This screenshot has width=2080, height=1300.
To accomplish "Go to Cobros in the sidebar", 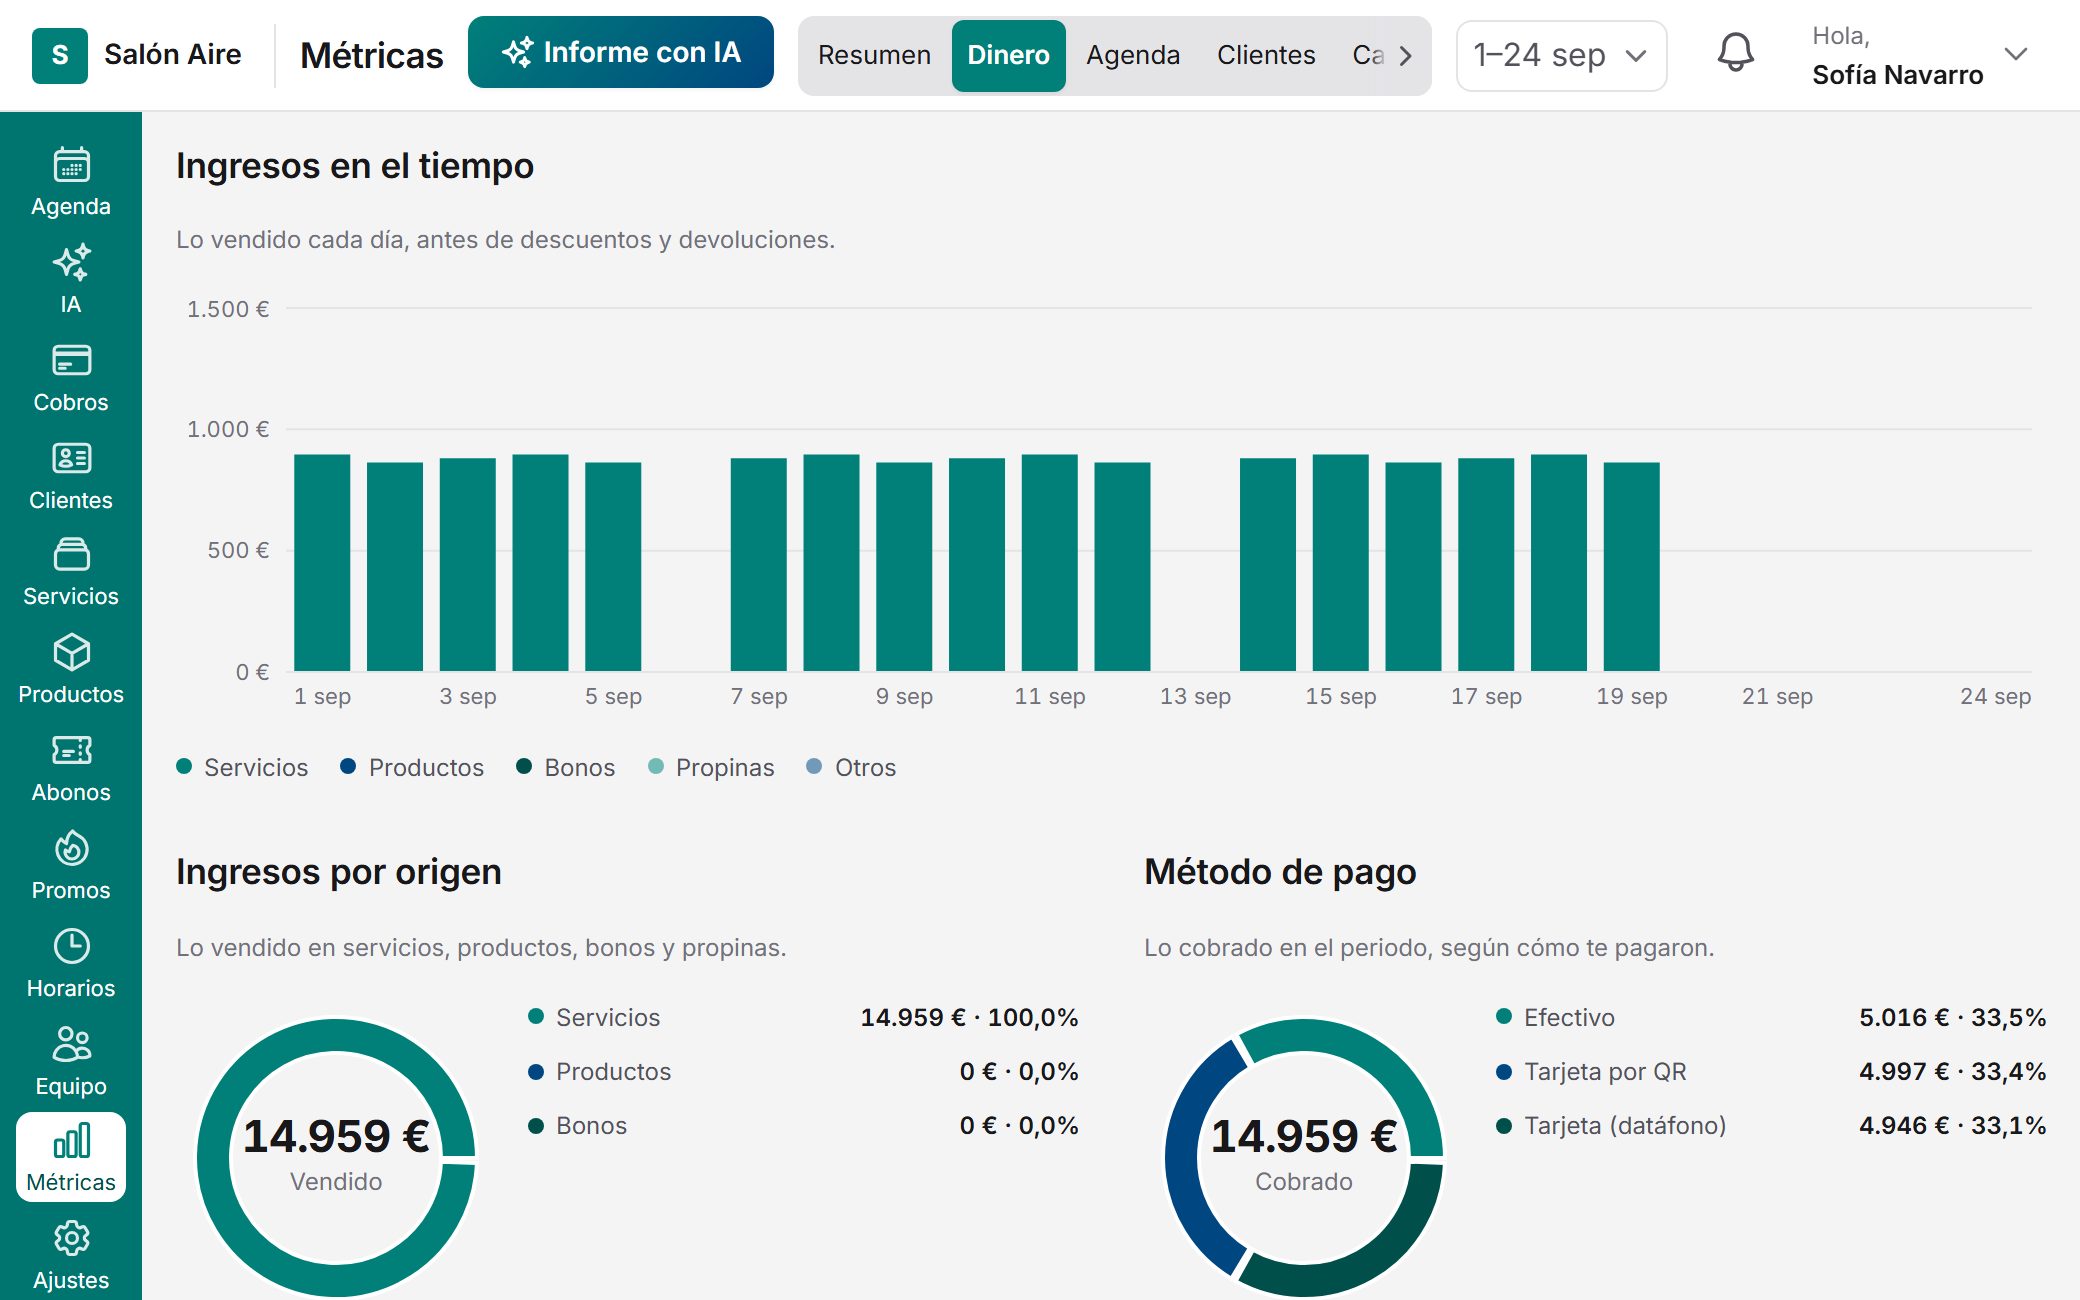I will (71, 378).
